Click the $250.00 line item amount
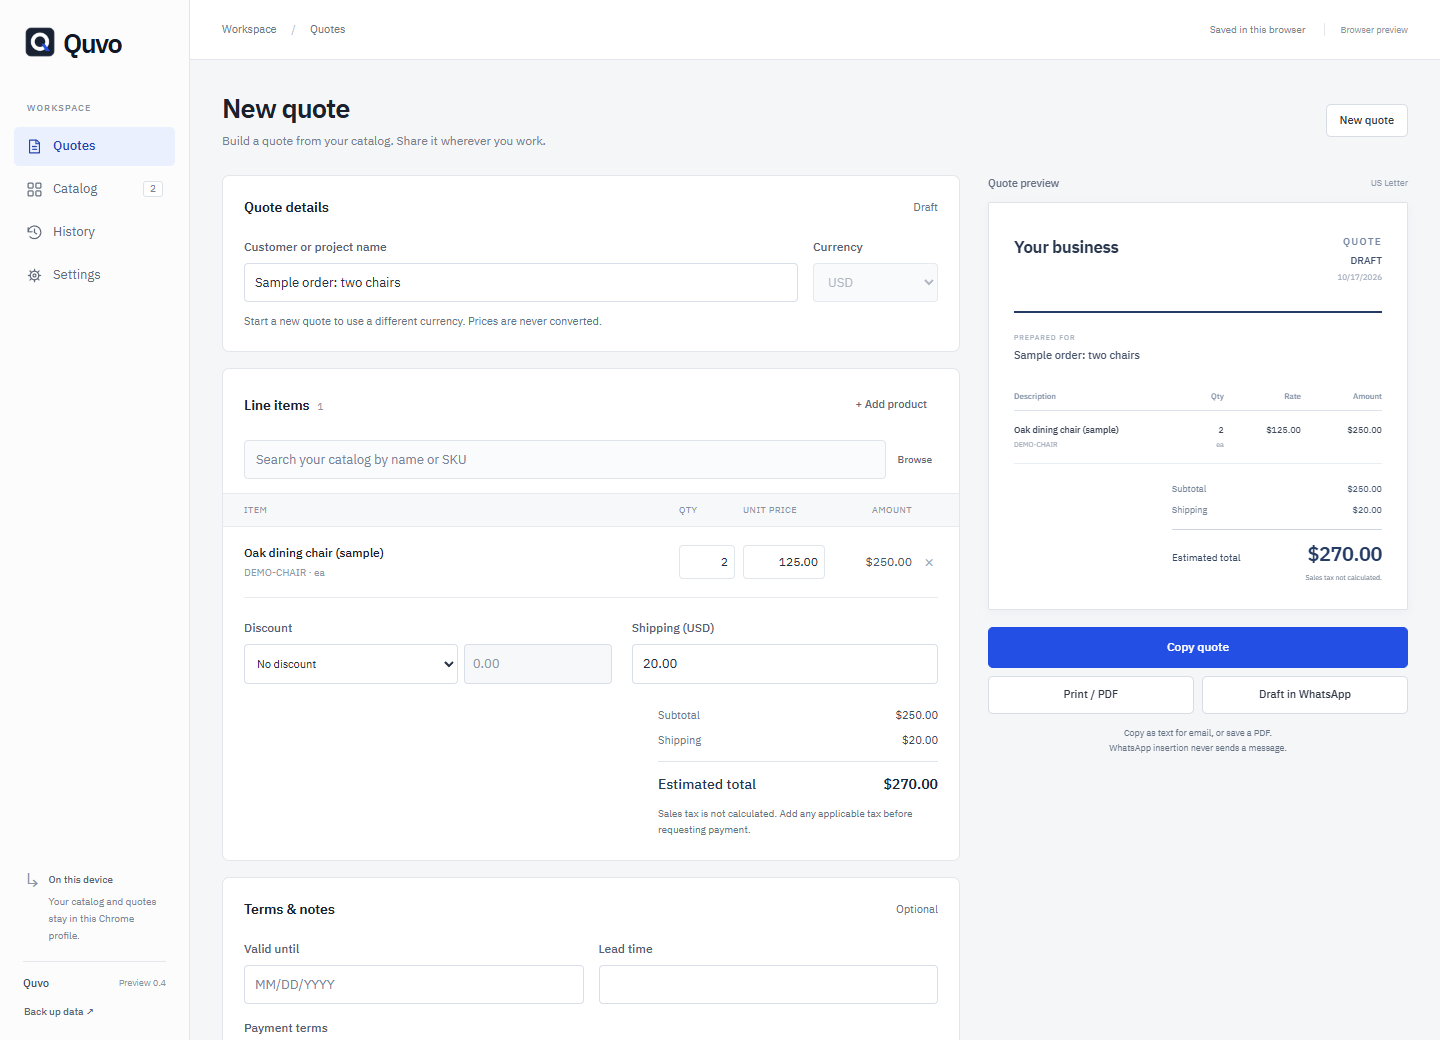 coord(888,562)
